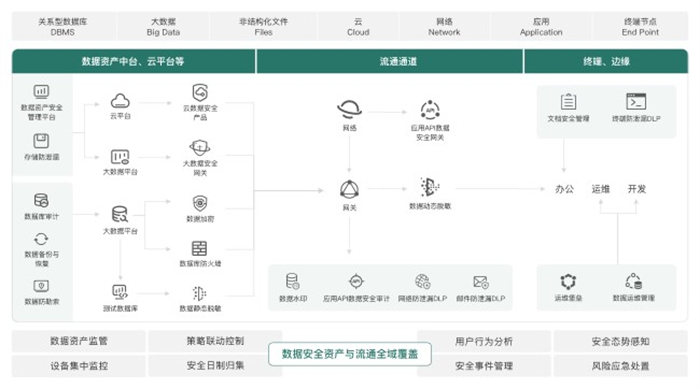Select the 流通通道 header section
The width and height of the screenshot is (700, 389).
click(x=389, y=61)
